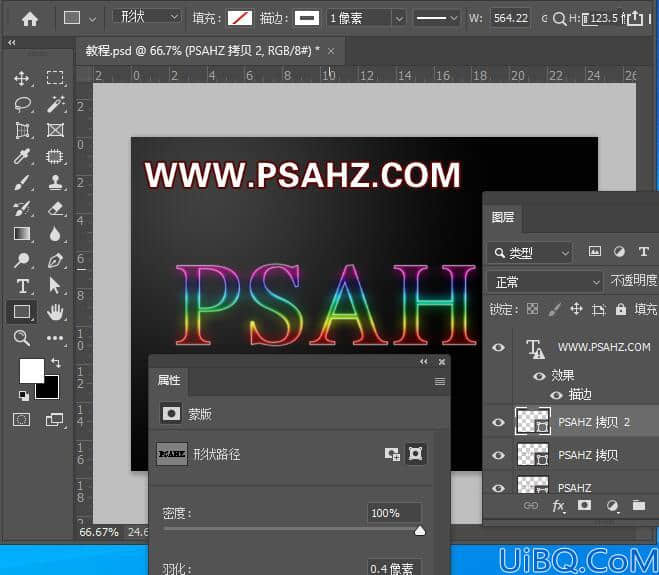Filter layers by adjustment type
This screenshot has width=659, height=575.
point(619,251)
